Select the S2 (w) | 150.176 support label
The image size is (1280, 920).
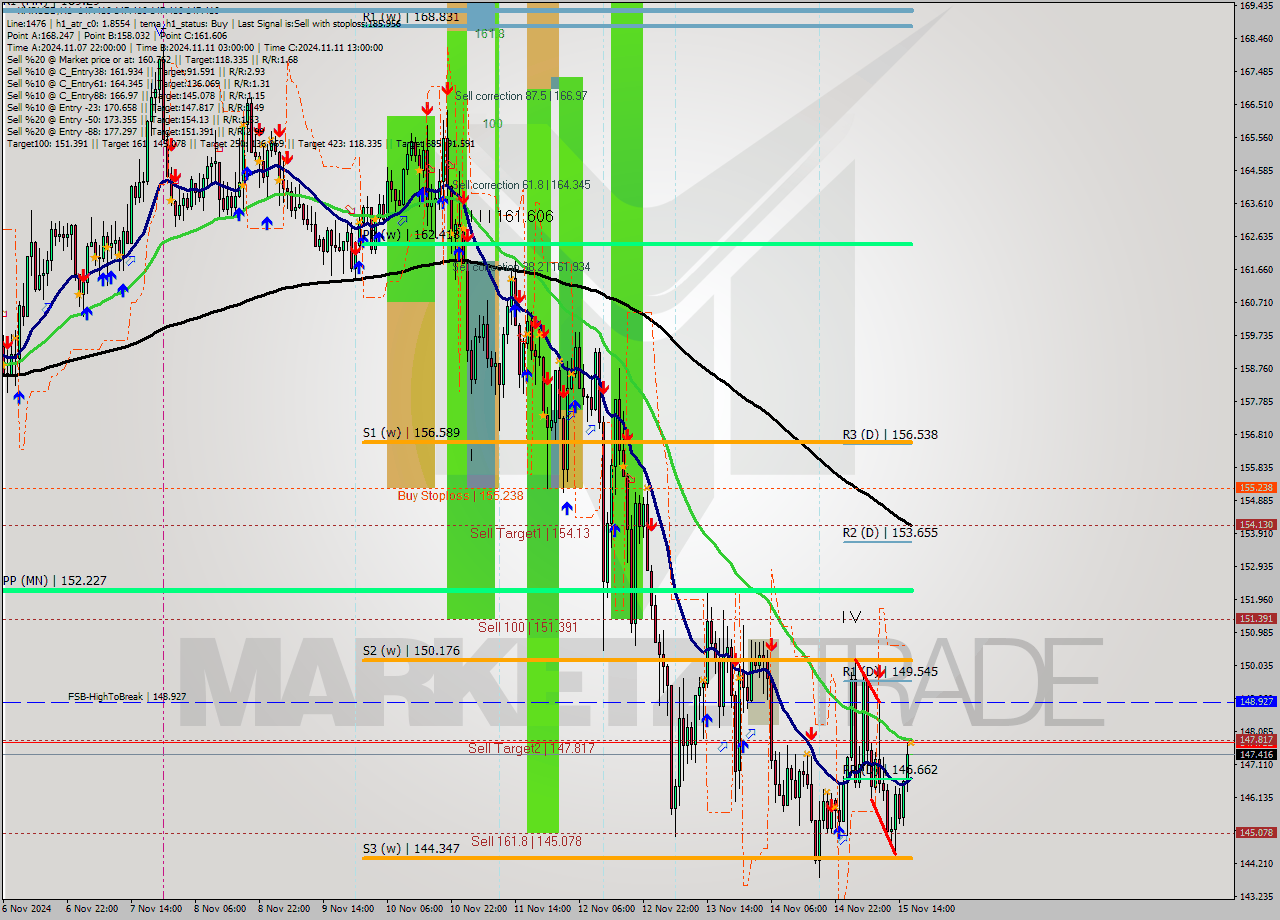pyautogui.click(x=411, y=651)
